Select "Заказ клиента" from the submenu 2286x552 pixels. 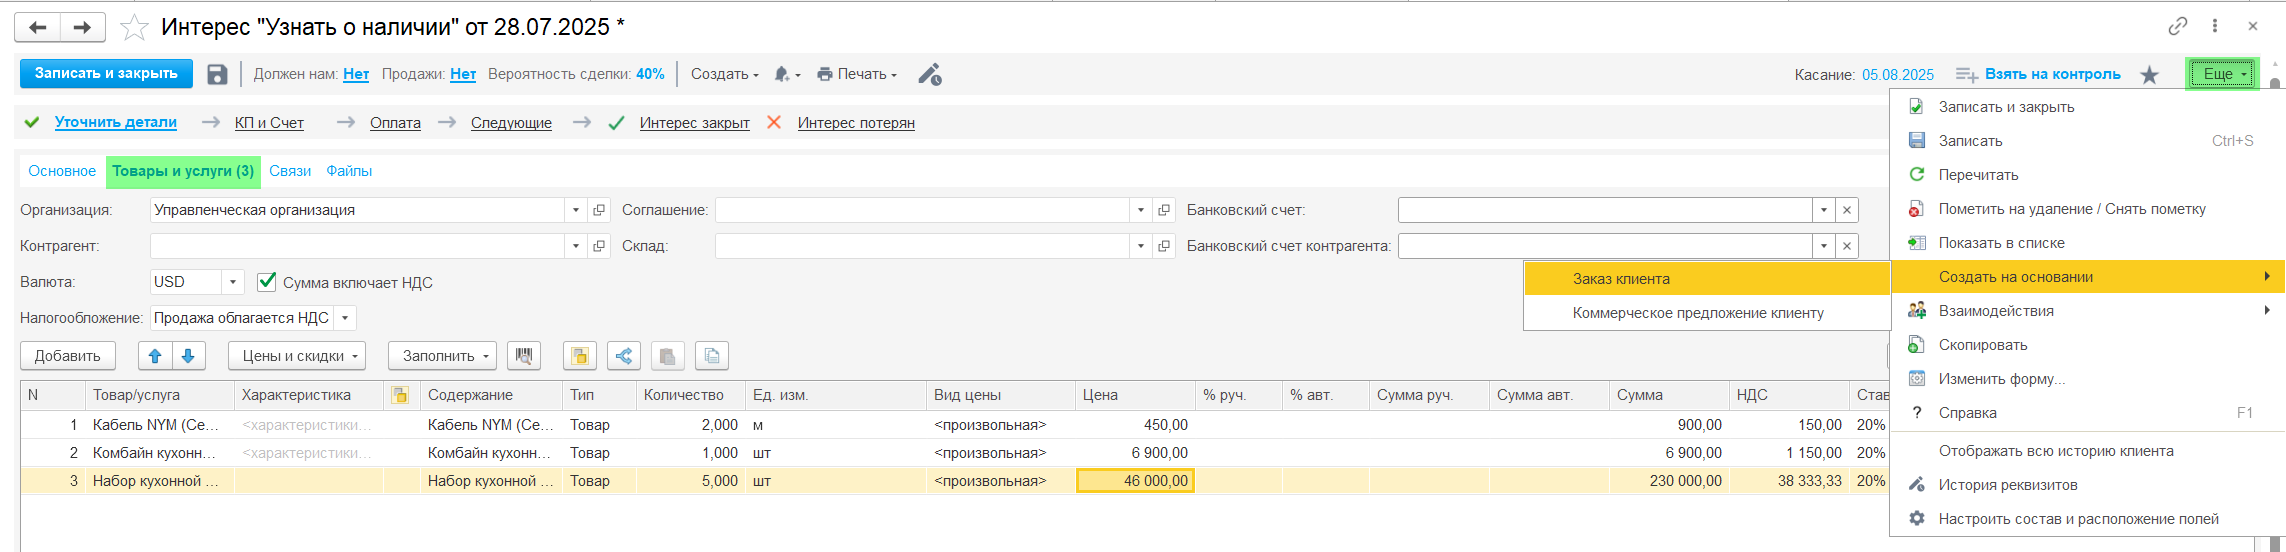[x=1620, y=279]
